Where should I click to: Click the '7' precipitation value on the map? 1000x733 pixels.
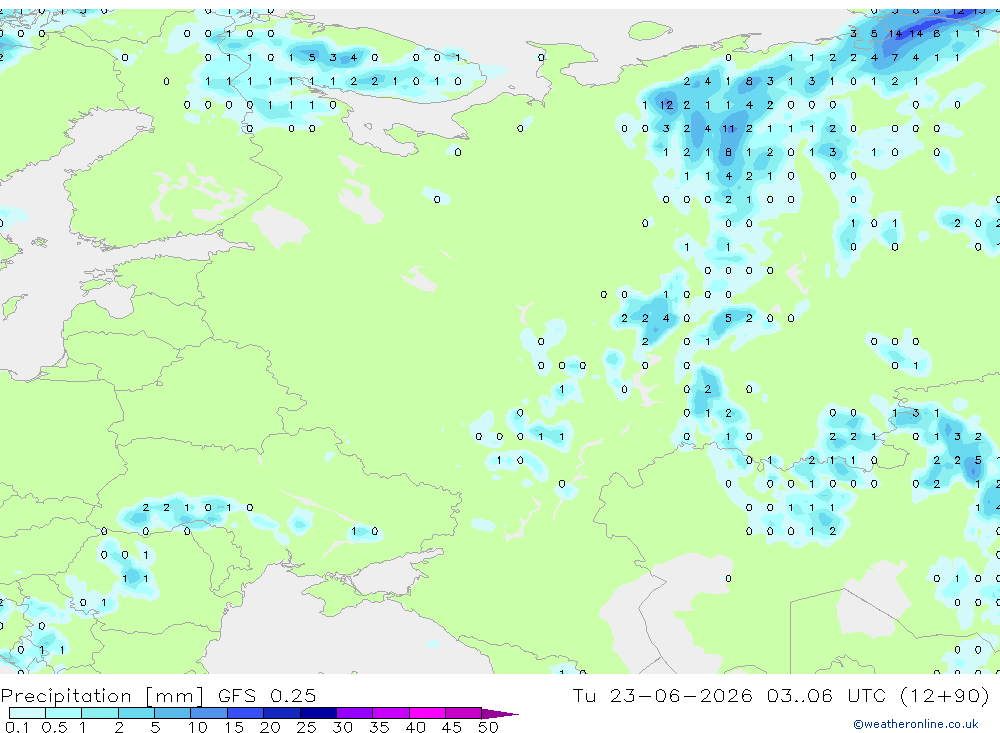(x=895, y=57)
